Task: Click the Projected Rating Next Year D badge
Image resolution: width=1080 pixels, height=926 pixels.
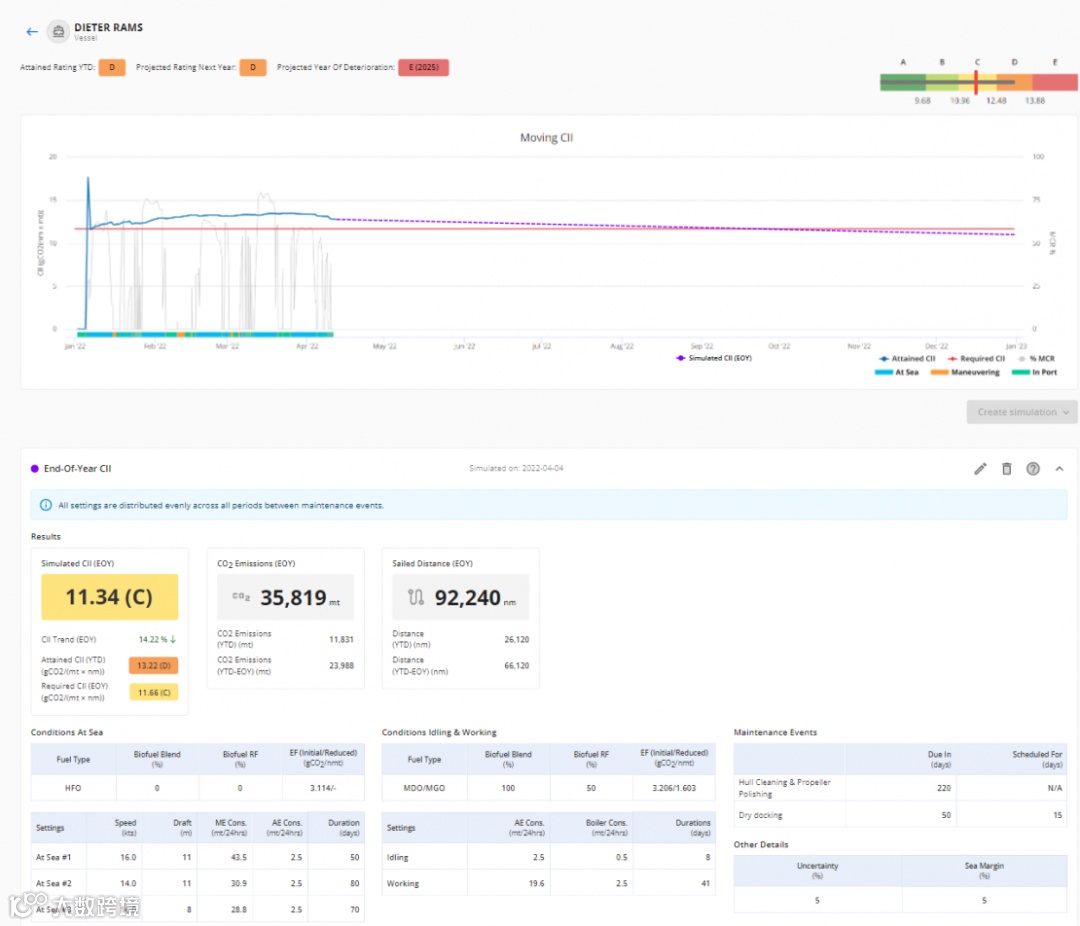Action: point(253,68)
